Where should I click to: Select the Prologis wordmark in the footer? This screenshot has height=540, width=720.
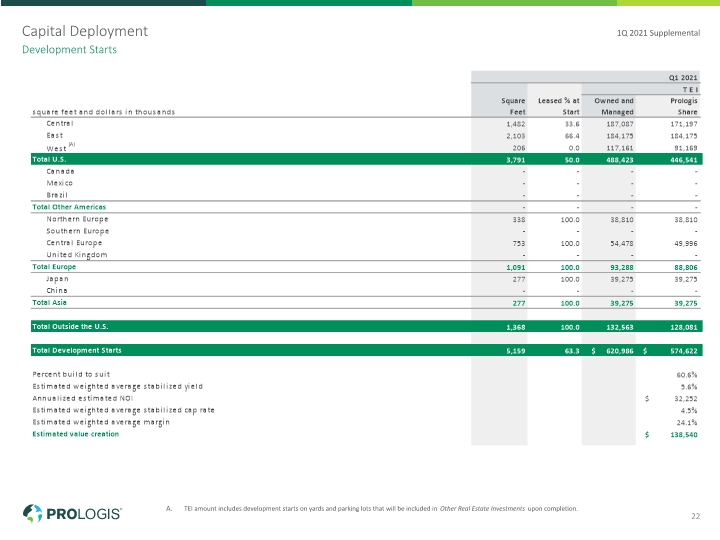pos(84,514)
